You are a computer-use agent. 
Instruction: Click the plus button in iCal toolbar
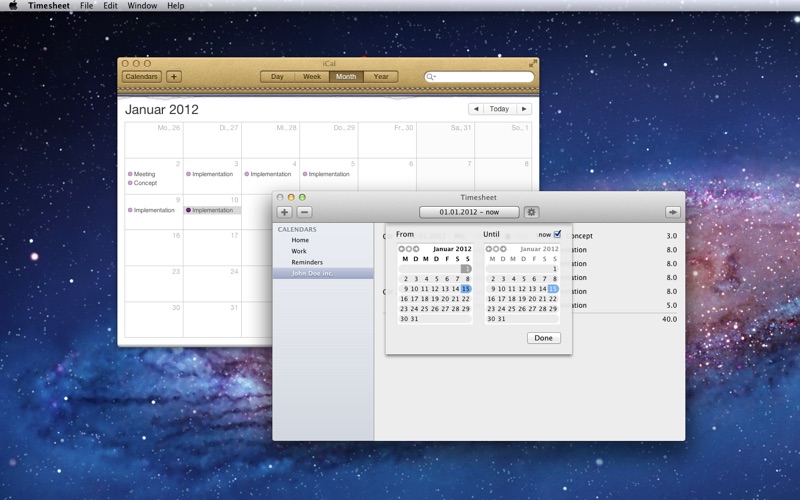pyautogui.click(x=174, y=77)
